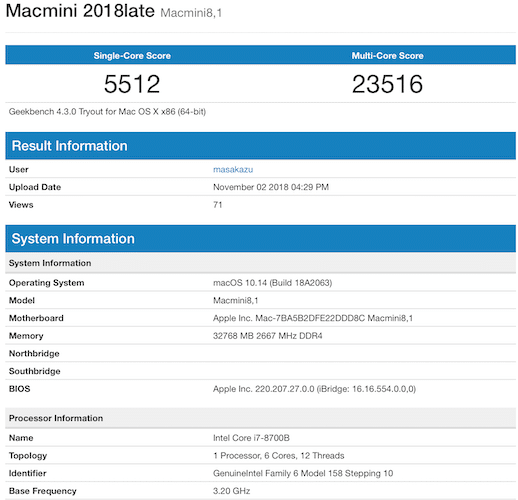518x500 pixels.
Task: Select the Macmini 2018late page title
Action: point(80,11)
